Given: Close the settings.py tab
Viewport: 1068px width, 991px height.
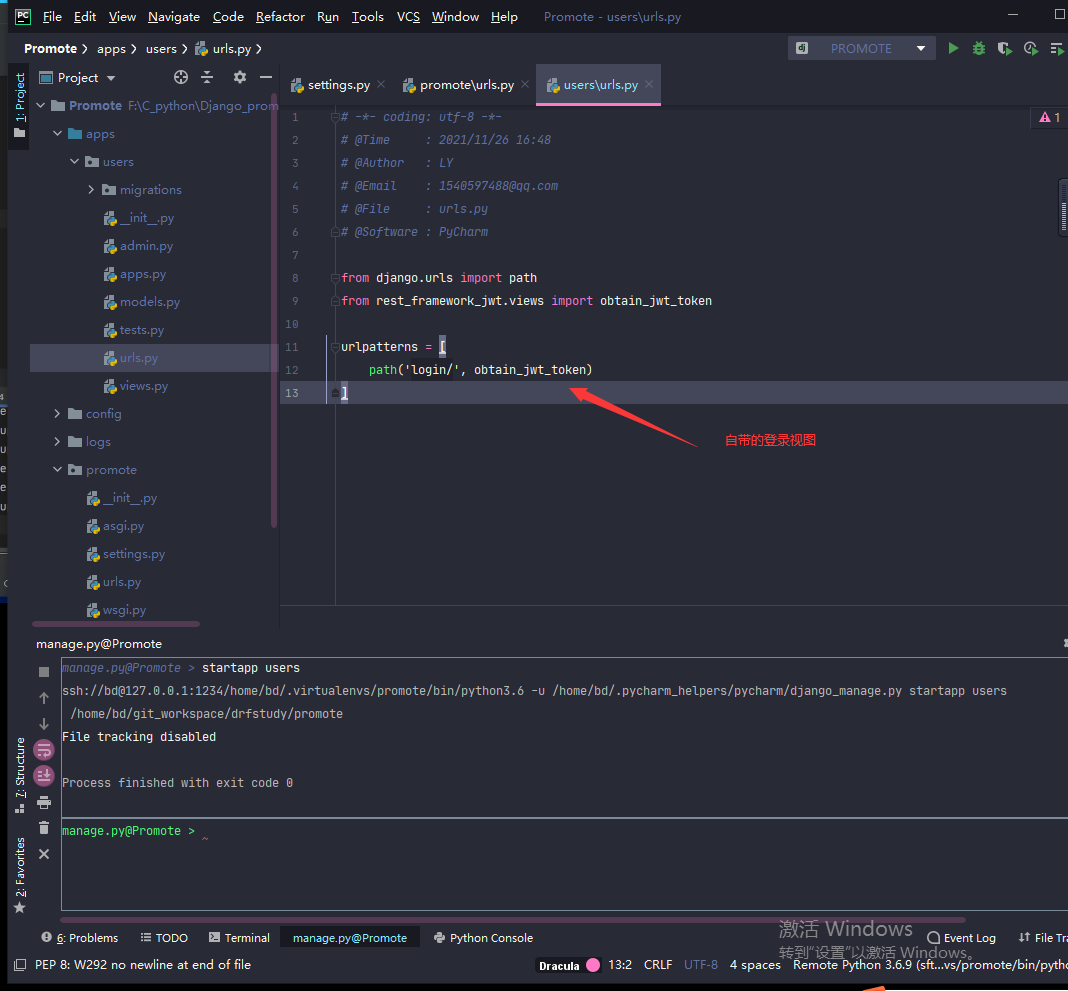Looking at the screenshot, I should (x=381, y=84).
